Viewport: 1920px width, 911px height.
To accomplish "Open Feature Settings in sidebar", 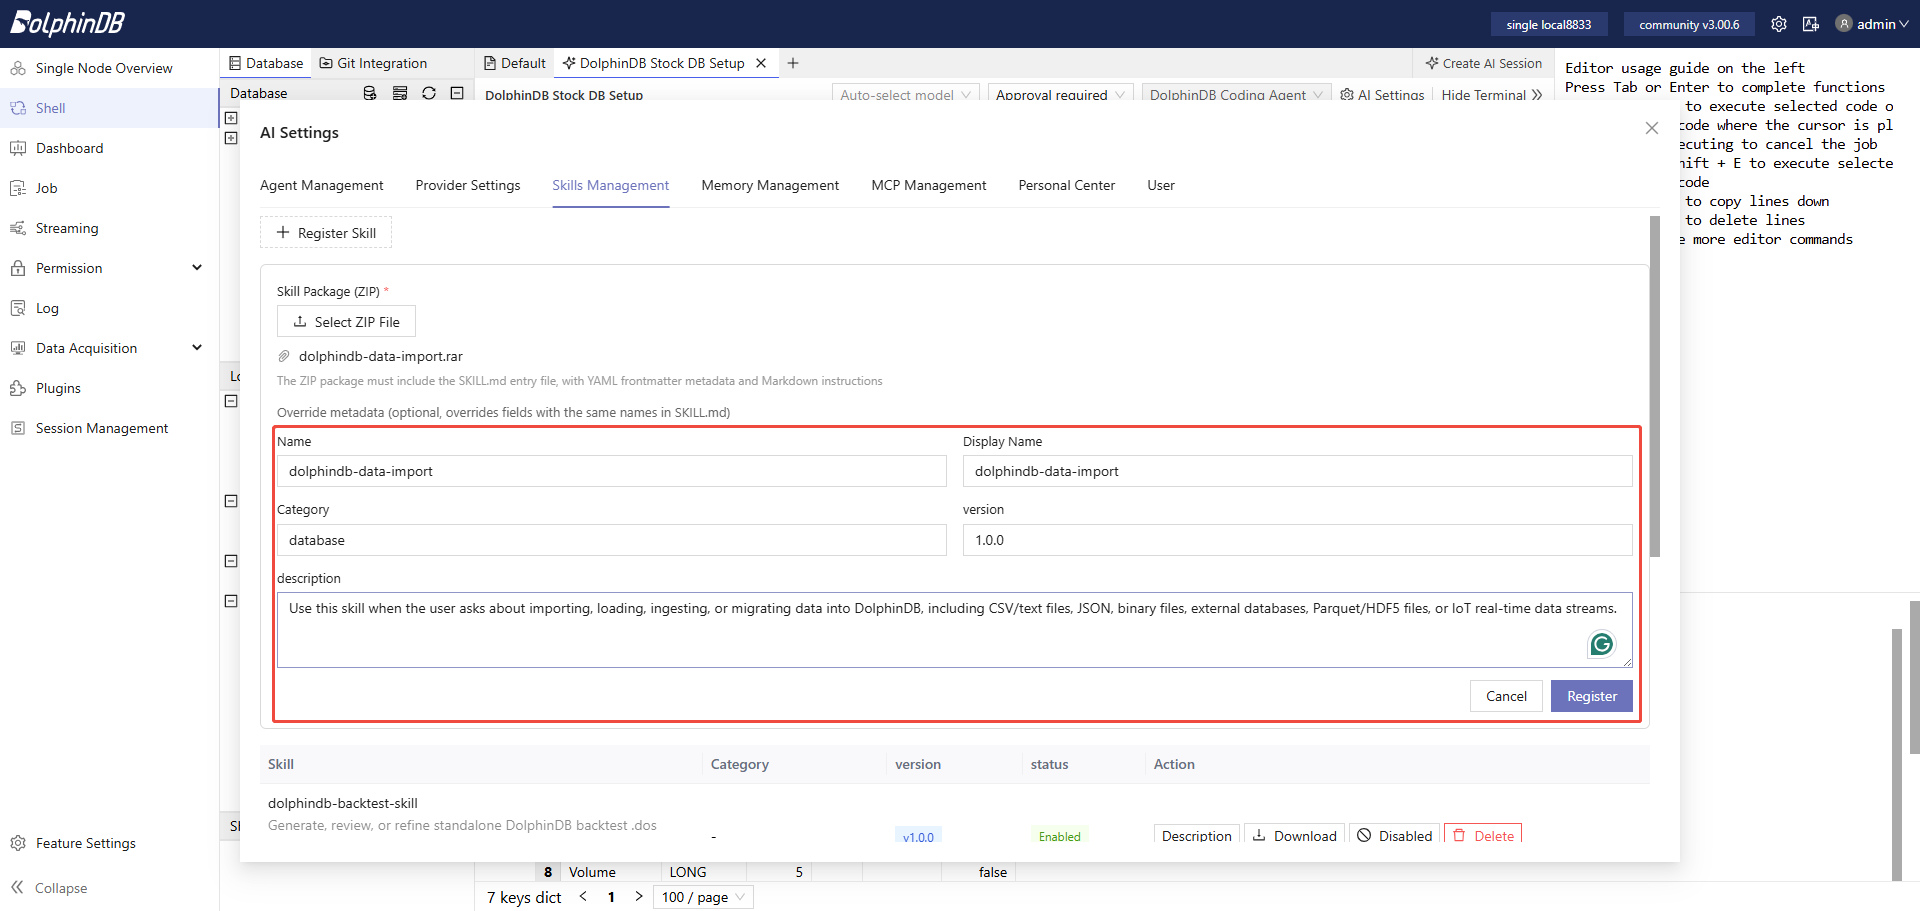I will click(x=110, y=843).
